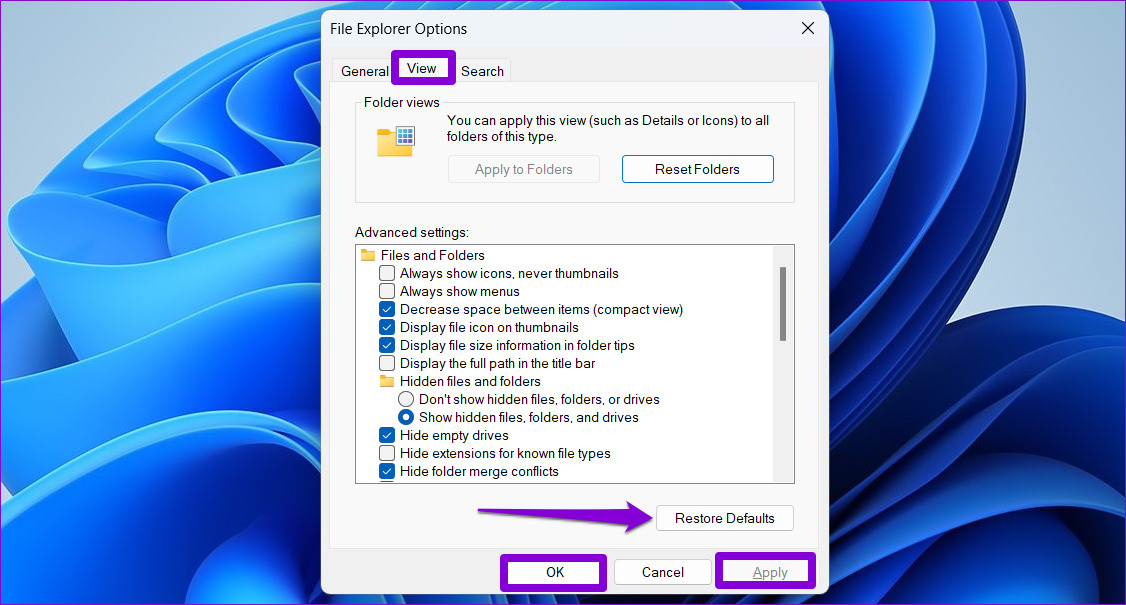Uncheck Hide empty drives
The width and height of the screenshot is (1126, 605).
click(387, 435)
